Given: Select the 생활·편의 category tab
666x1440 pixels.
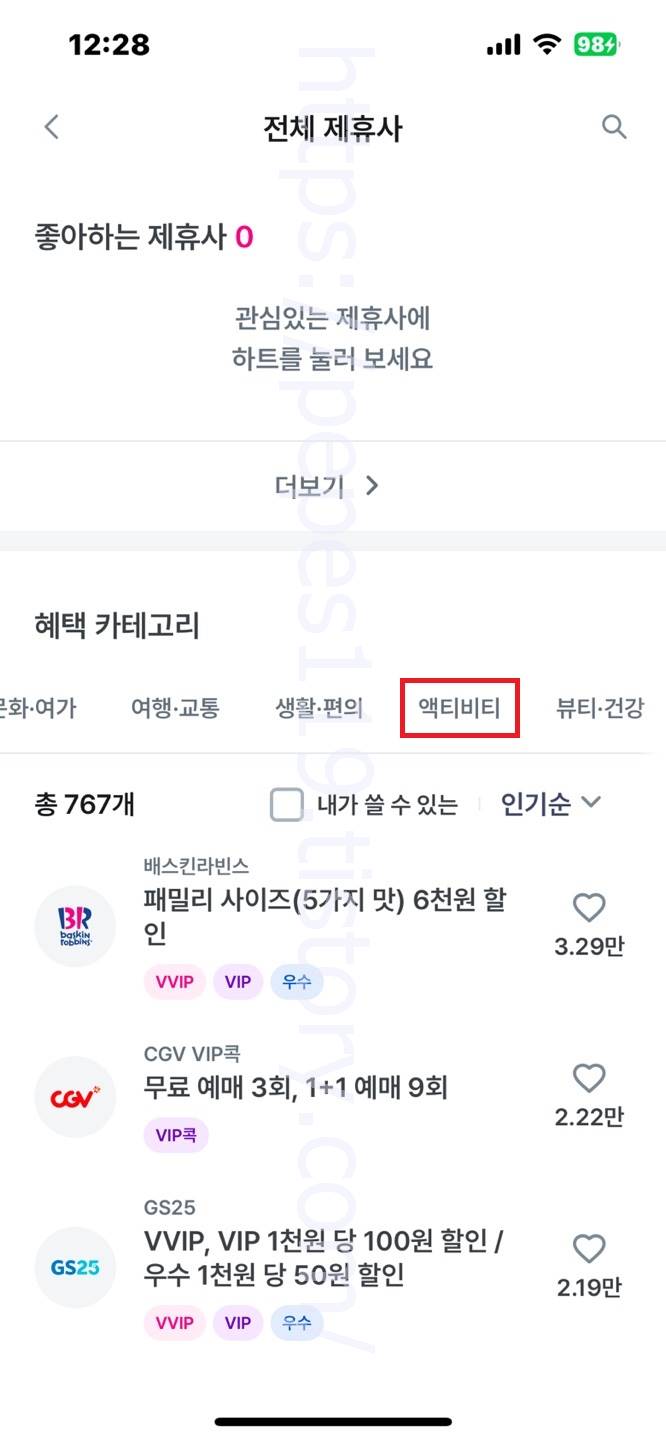Looking at the screenshot, I should (319, 709).
